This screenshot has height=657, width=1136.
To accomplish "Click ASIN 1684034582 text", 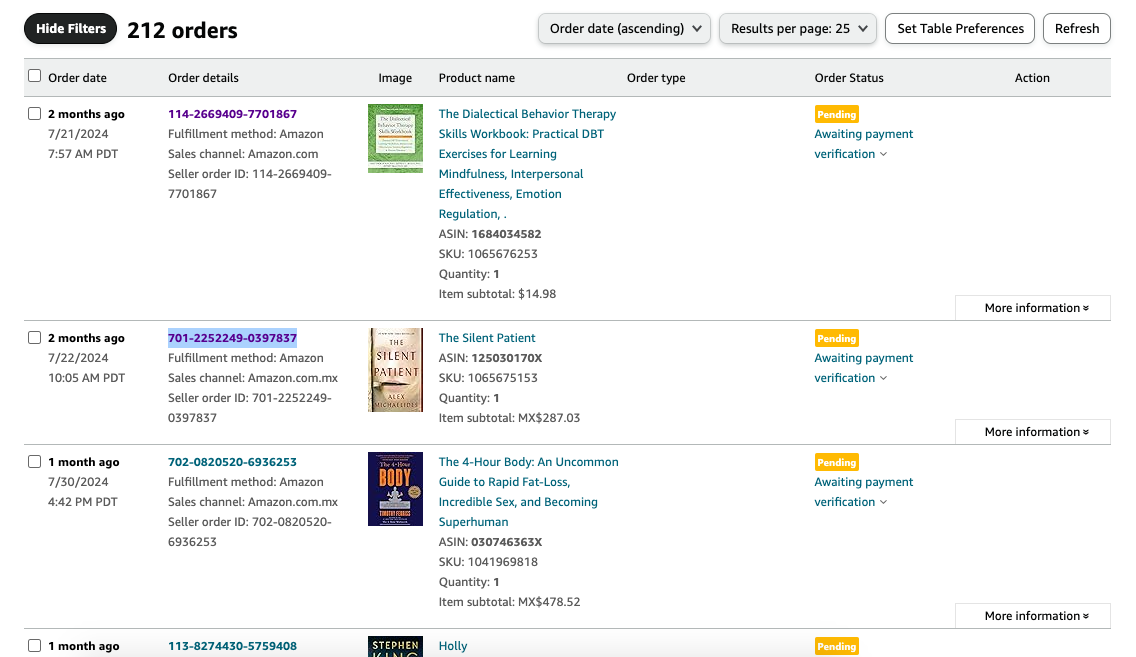I will click(x=490, y=234).
